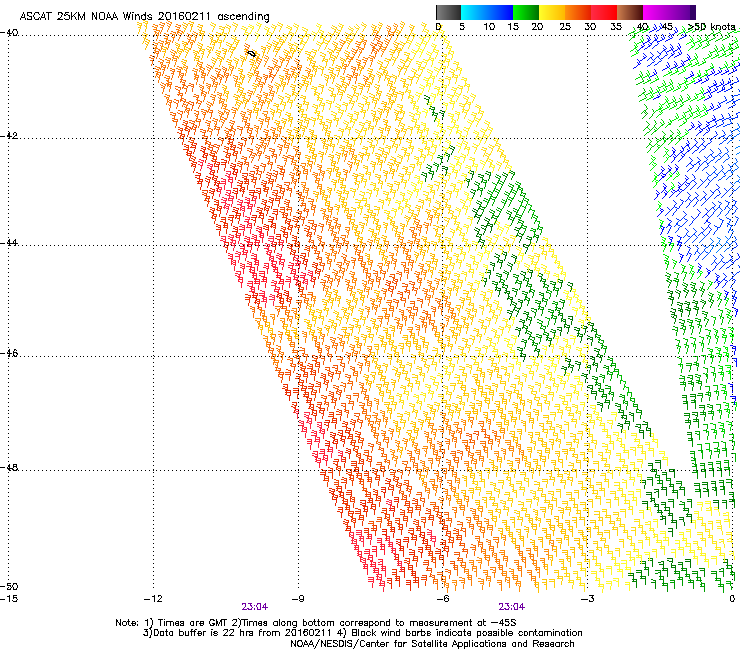Click the '35' legend scale label
Image resolution: width=740 pixels, height=650 pixels.
click(x=616, y=27)
